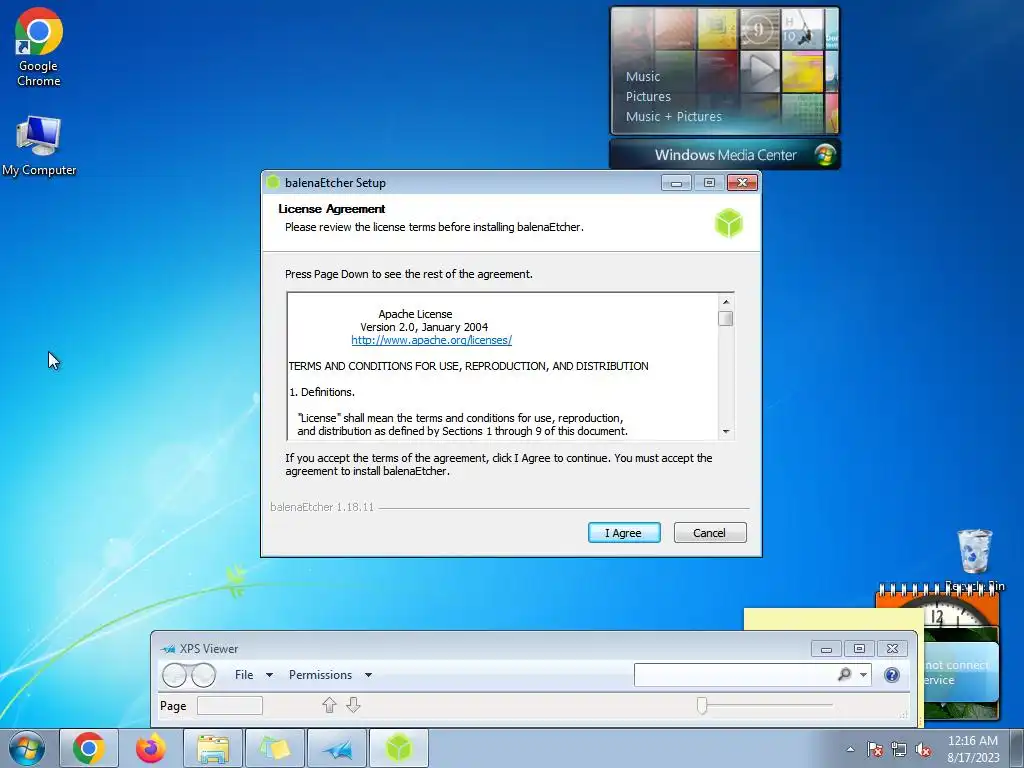Click the Windows Media Center logo orb
The width and height of the screenshot is (1024, 768).
coord(825,155)
